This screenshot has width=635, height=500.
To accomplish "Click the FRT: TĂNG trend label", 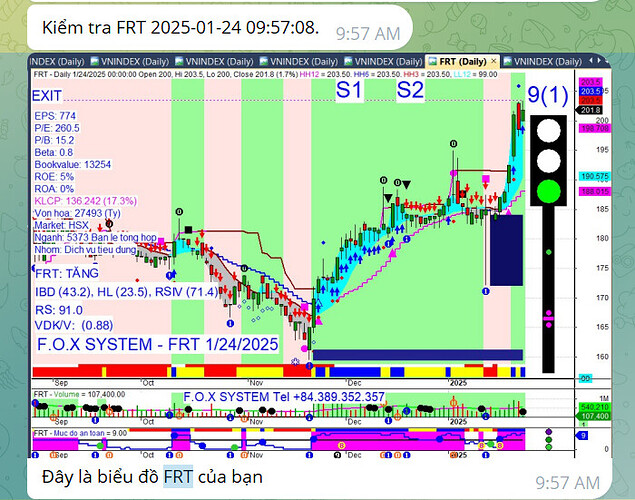I will [x=67, y=273].
